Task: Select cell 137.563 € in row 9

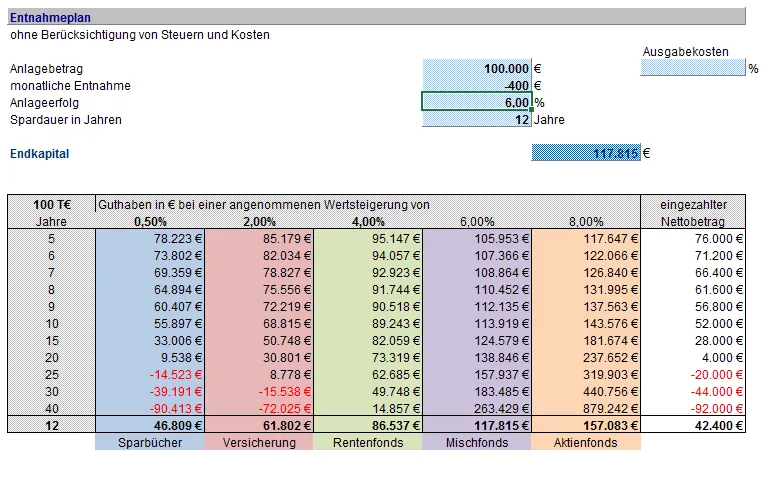Action: pyautogui.click(x=586, y=307)
